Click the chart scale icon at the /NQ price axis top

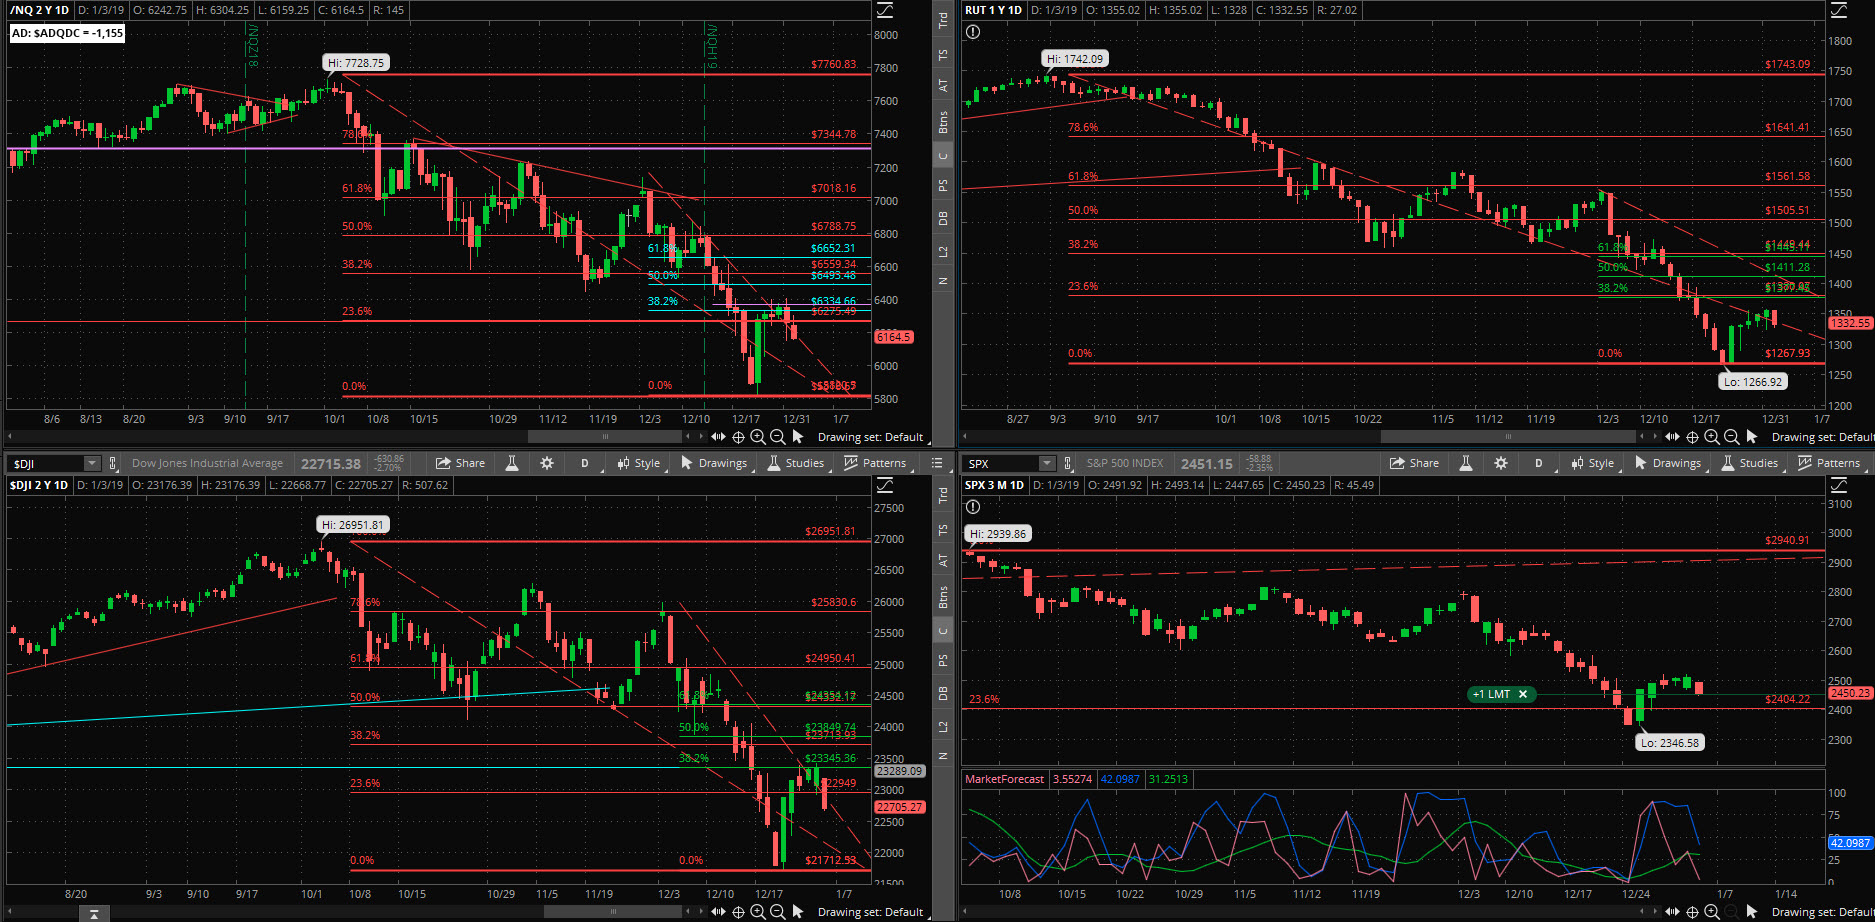point(885,11)
